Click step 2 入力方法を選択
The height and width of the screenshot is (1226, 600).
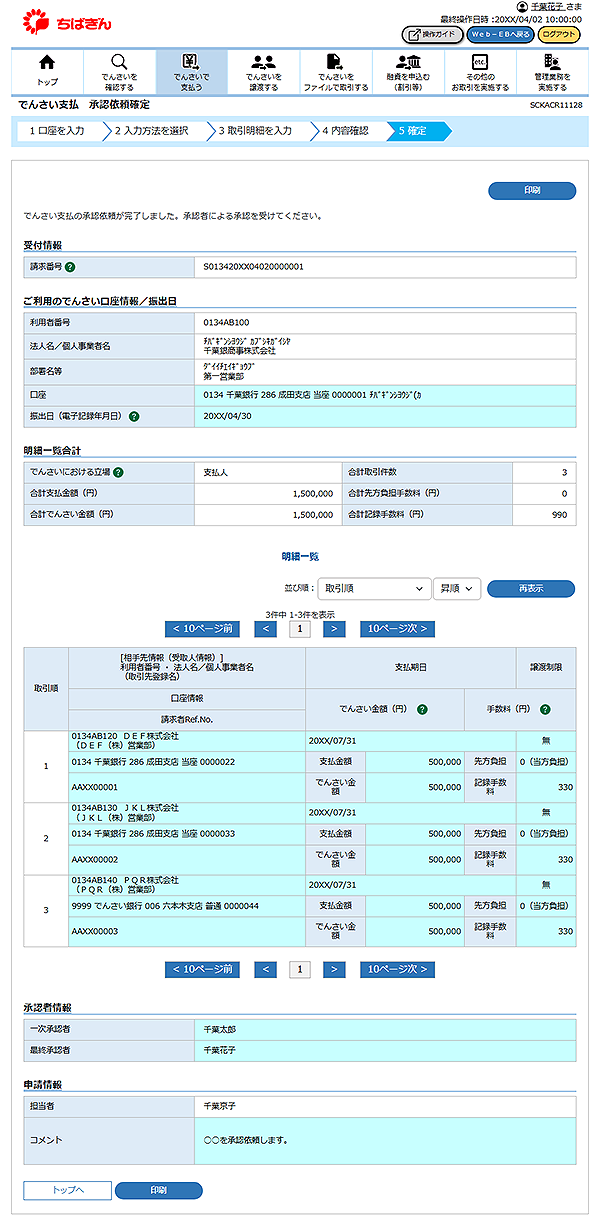point(152,131)
